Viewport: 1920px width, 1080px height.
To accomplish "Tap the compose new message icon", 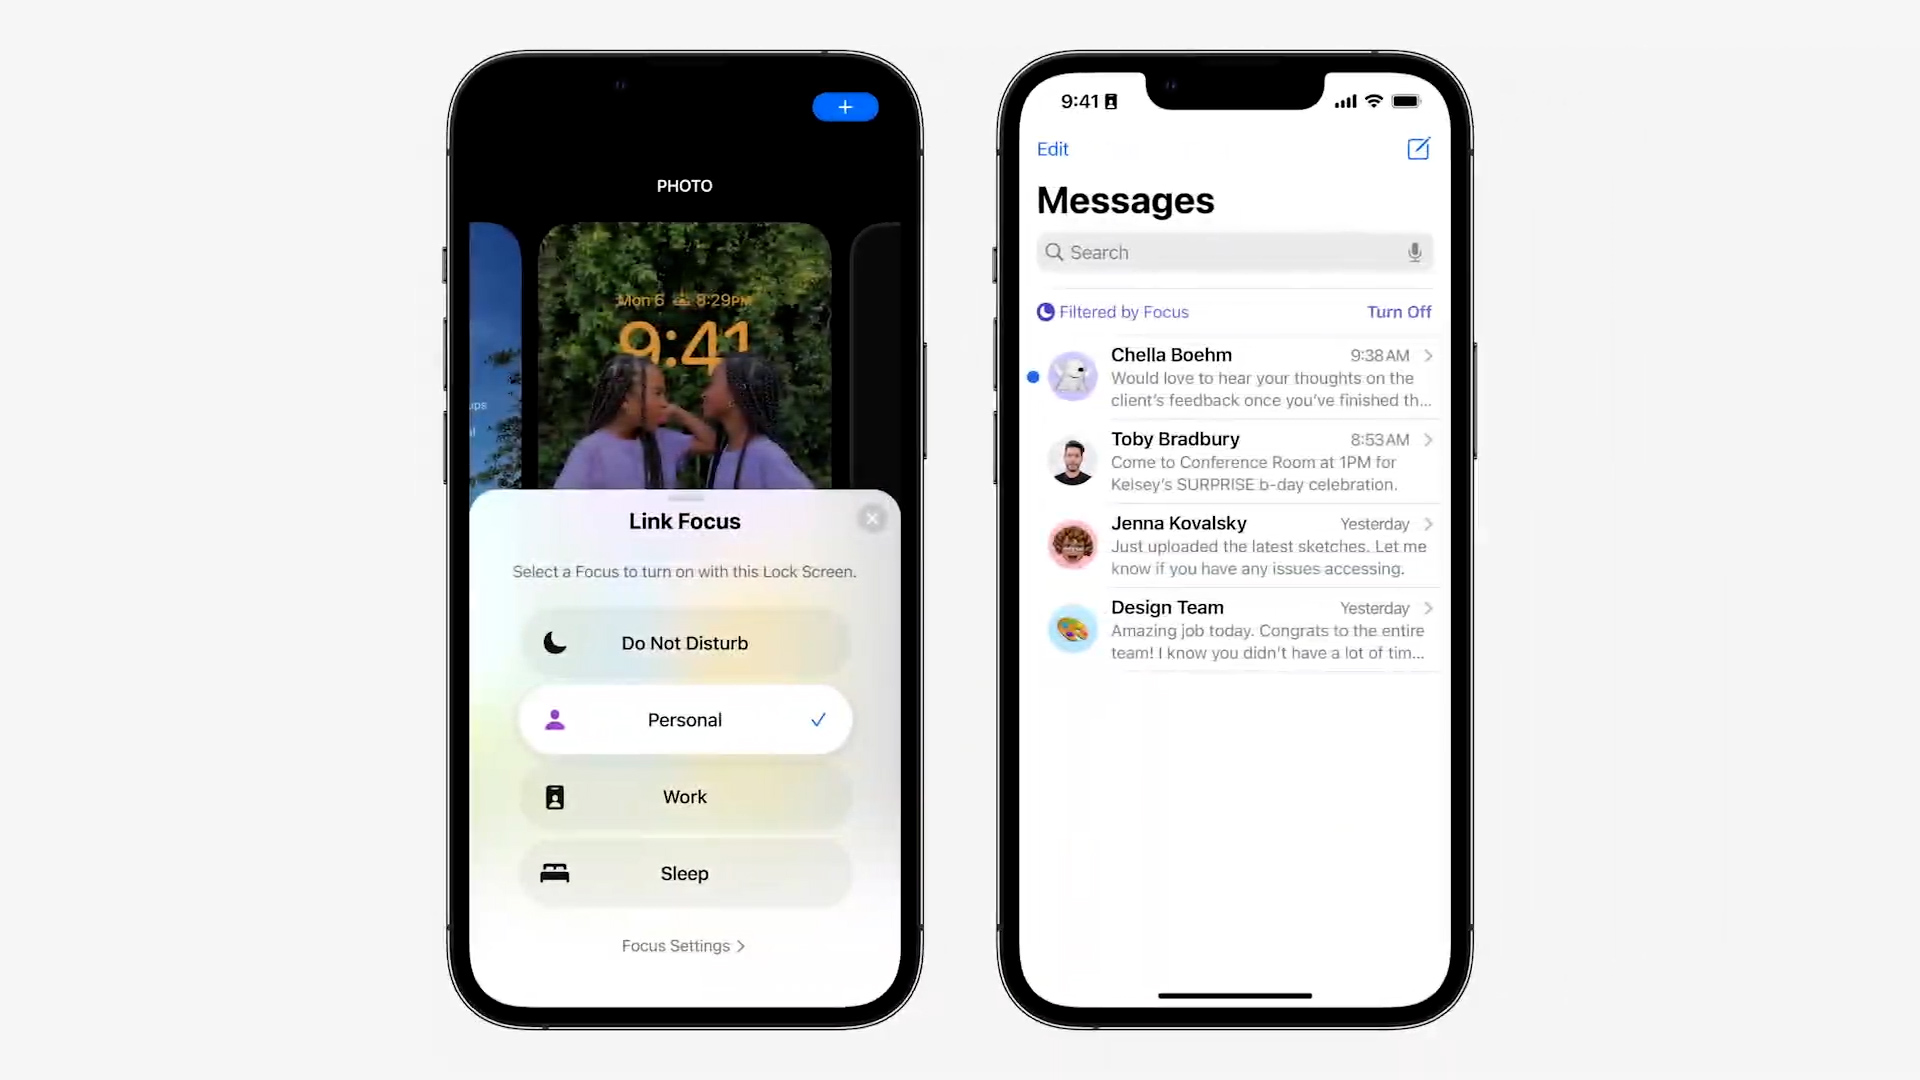I will coord(1419,148).
